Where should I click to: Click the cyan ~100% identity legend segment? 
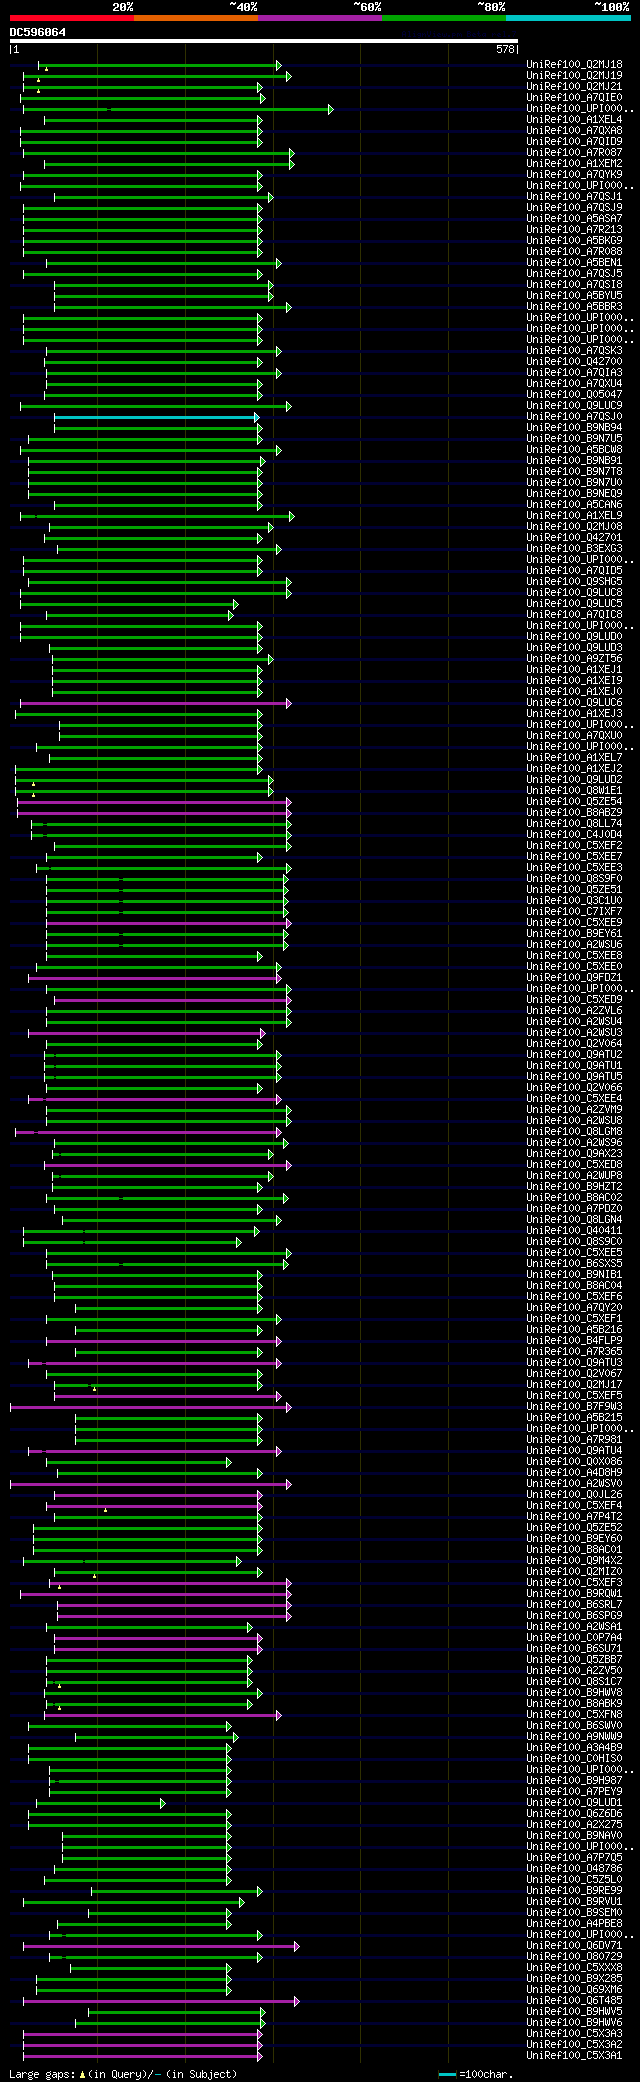point(568,18)
